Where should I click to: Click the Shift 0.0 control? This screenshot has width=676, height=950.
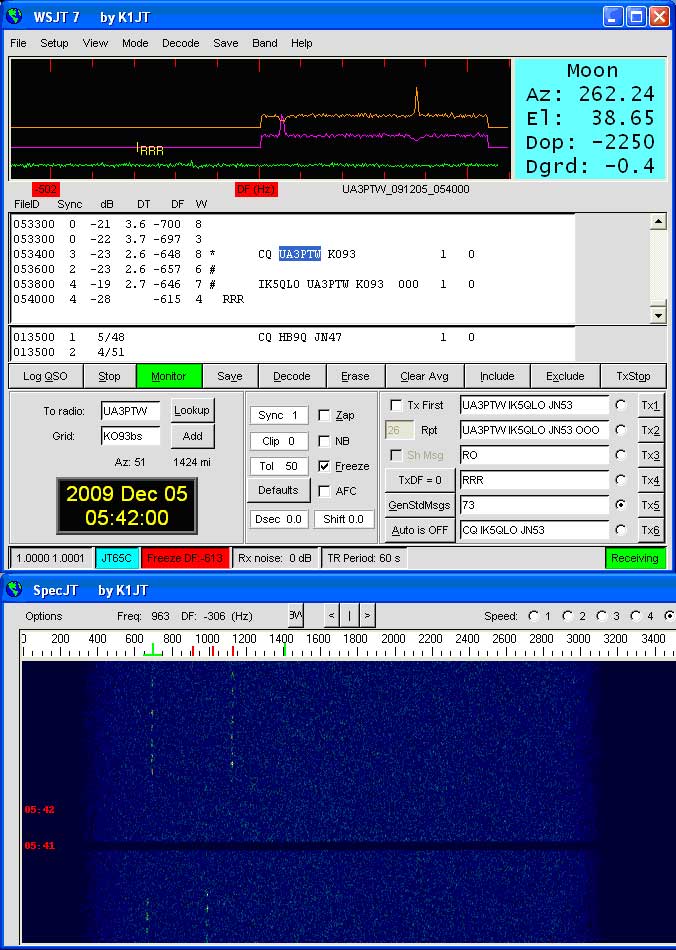tap(343, 519)
